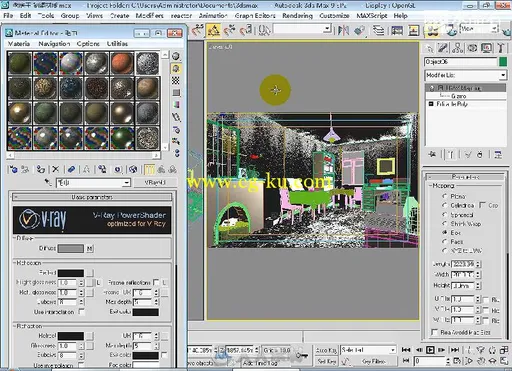Open the Curve Editor icon in toolbar
Screen dimensions: 512x371
point(397,30)
